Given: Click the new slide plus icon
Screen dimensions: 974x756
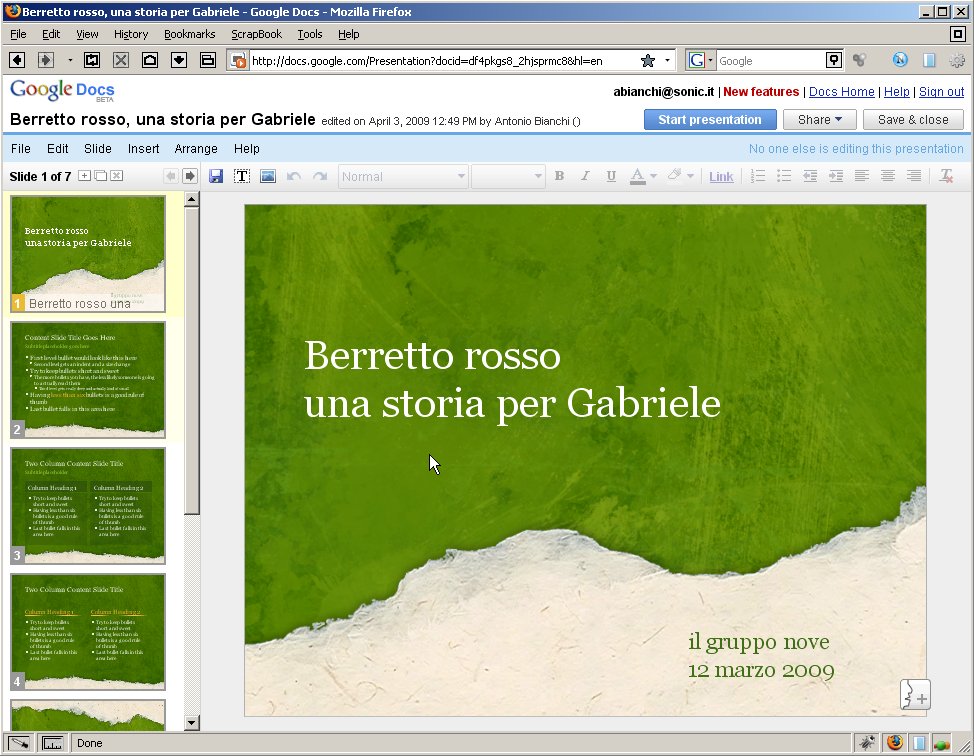Looking at the screenshot, I should [x=84, y=176].
